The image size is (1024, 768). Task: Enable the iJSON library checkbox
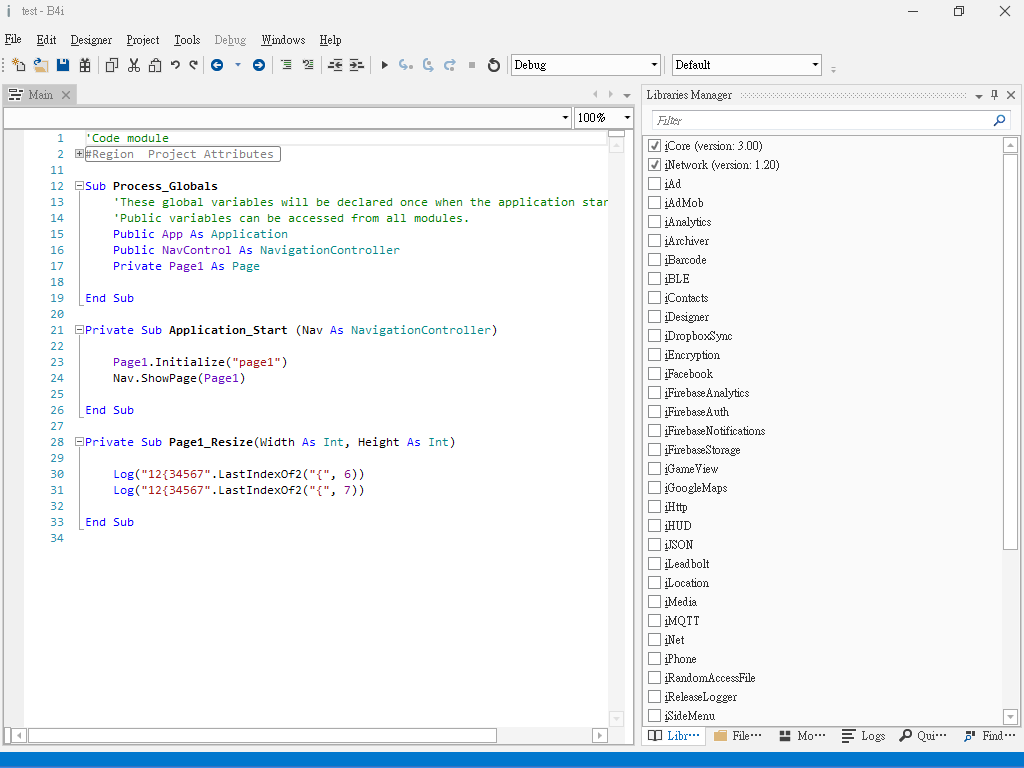[654, 545]
